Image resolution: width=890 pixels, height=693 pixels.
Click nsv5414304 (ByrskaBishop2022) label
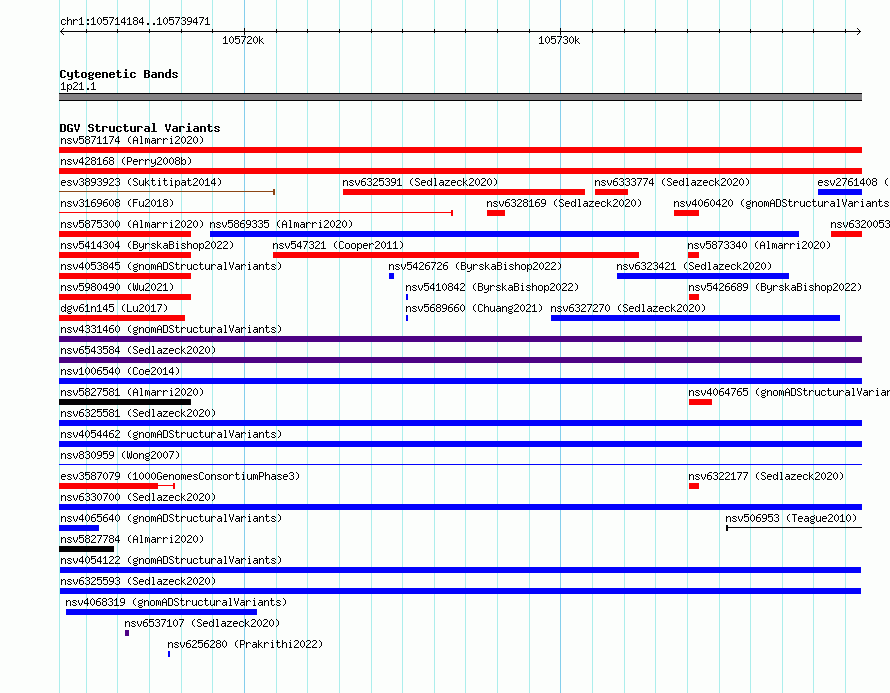pos(147,245)
